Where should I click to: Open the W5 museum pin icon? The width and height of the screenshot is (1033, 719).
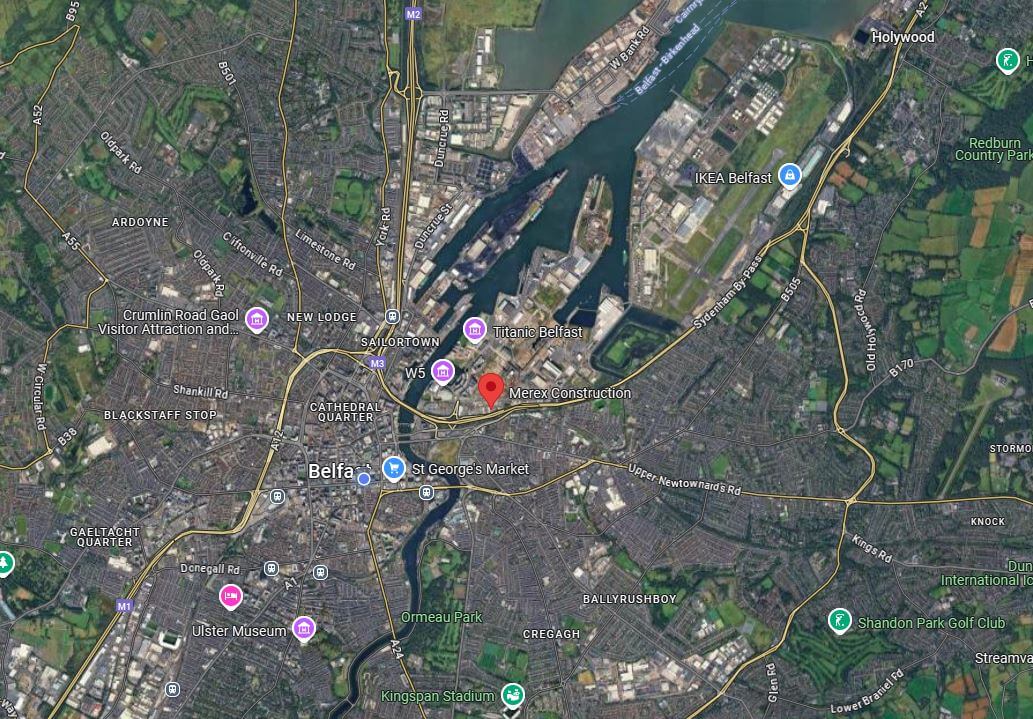(443, 372)
